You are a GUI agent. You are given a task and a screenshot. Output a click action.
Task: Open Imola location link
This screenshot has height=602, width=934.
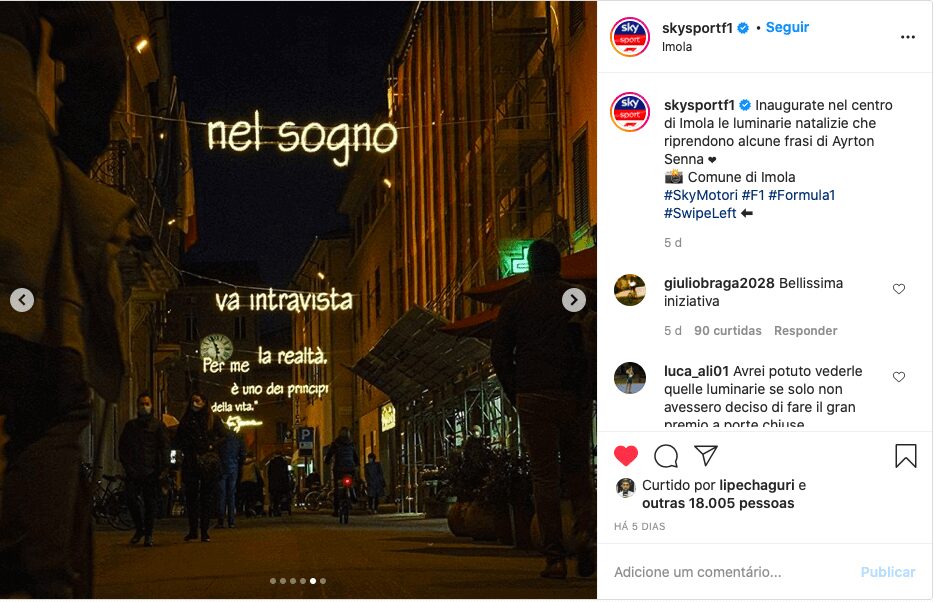pos(677,47)
